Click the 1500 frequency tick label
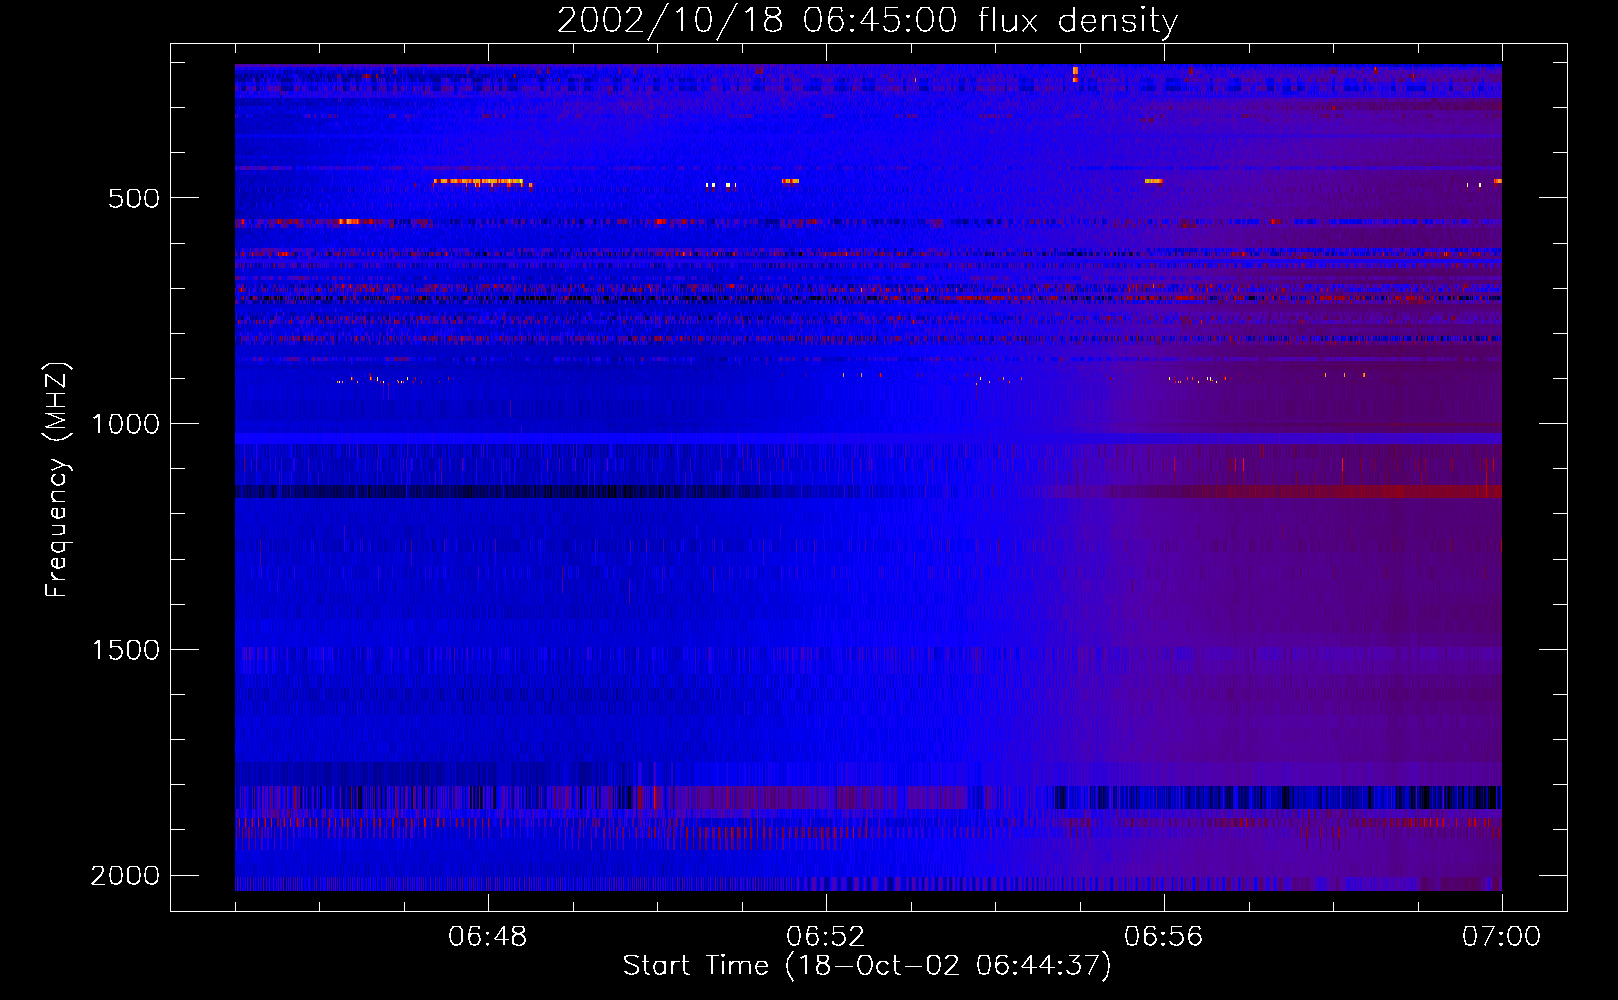The height and width of the screenshot is (1000, 1618). (125, 650)
